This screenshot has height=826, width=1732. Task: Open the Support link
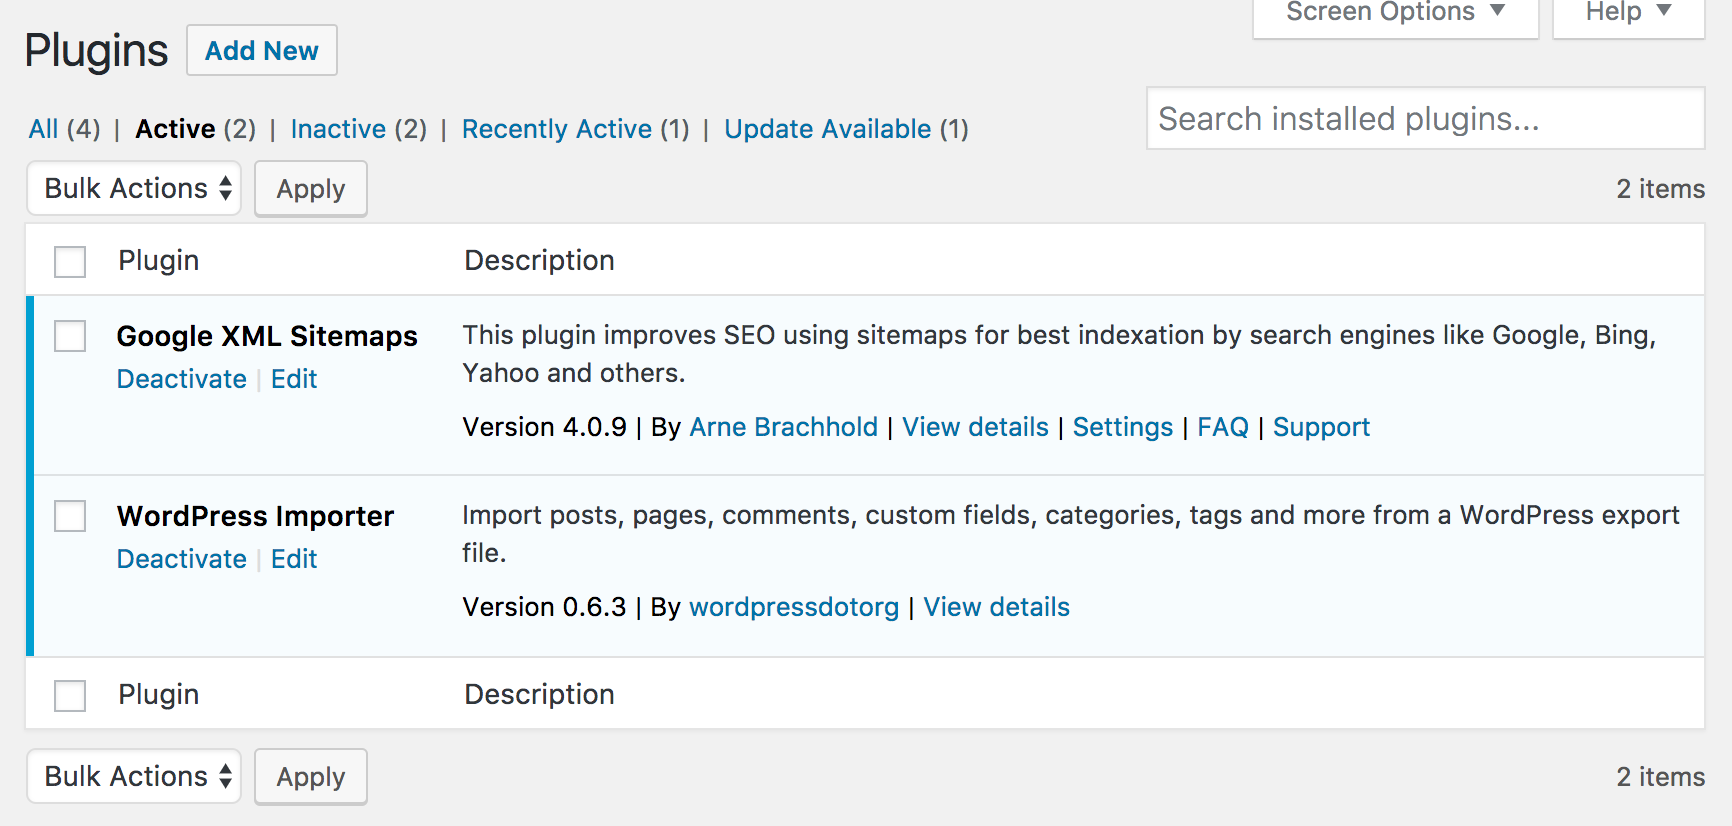tap(1321, 427)
